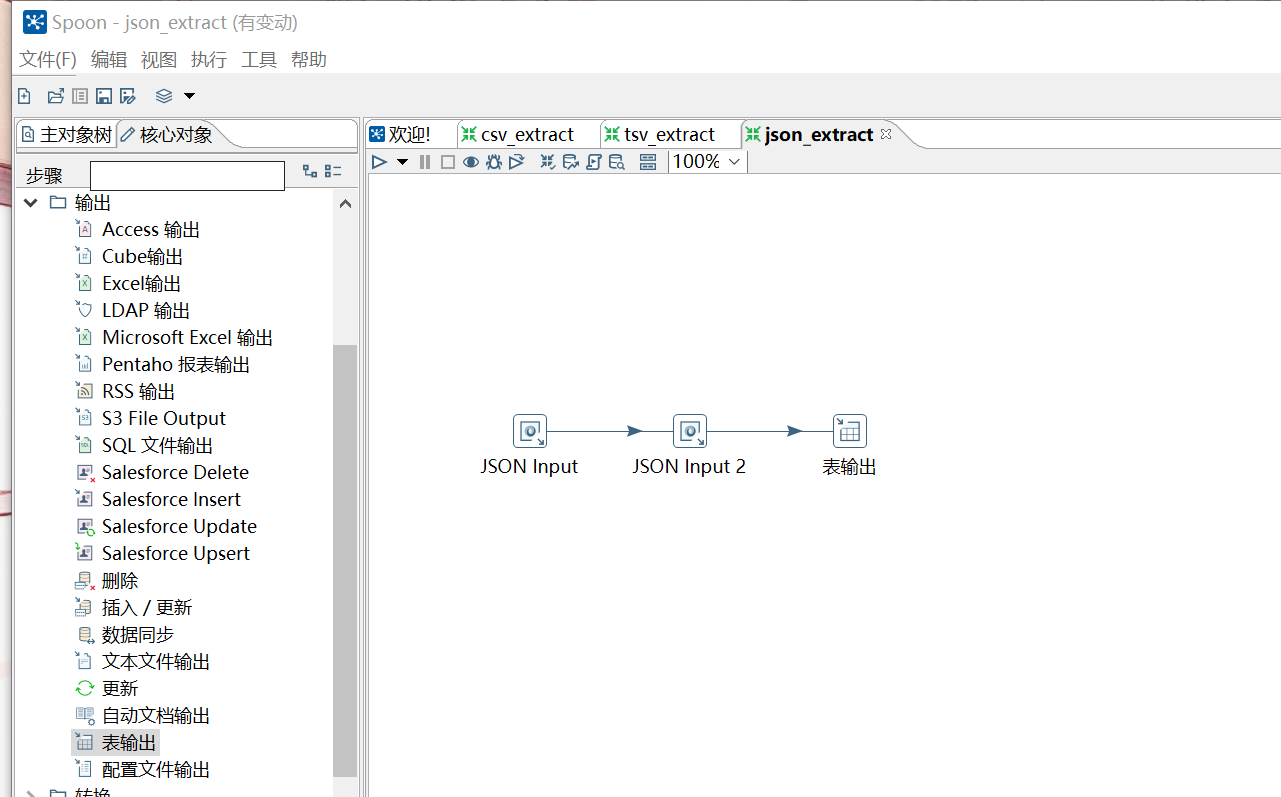Select the 自动文档输出 step
This screenshot has height=797, width=1281.
(143, 716)
